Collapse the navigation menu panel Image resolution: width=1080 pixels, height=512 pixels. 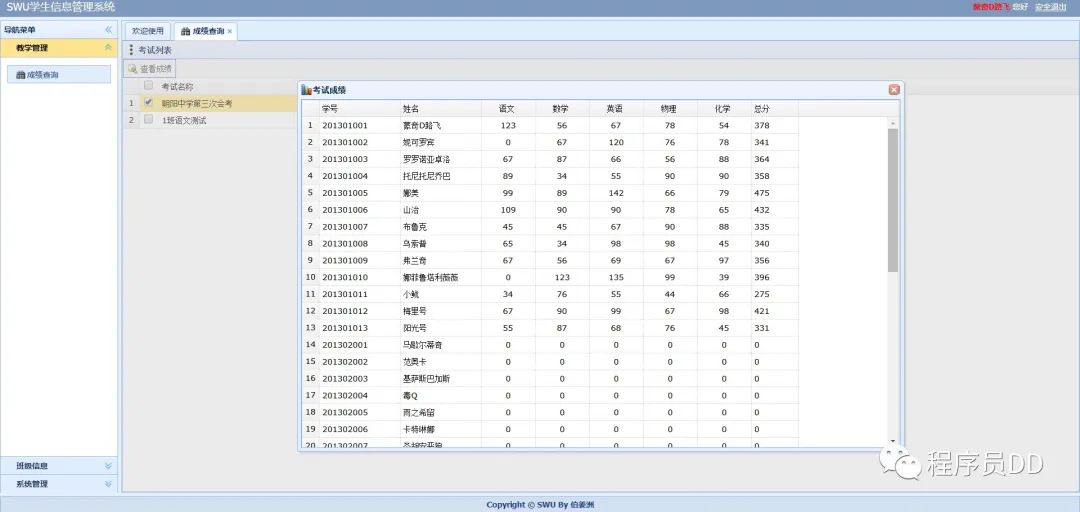(x=108, y=30)
